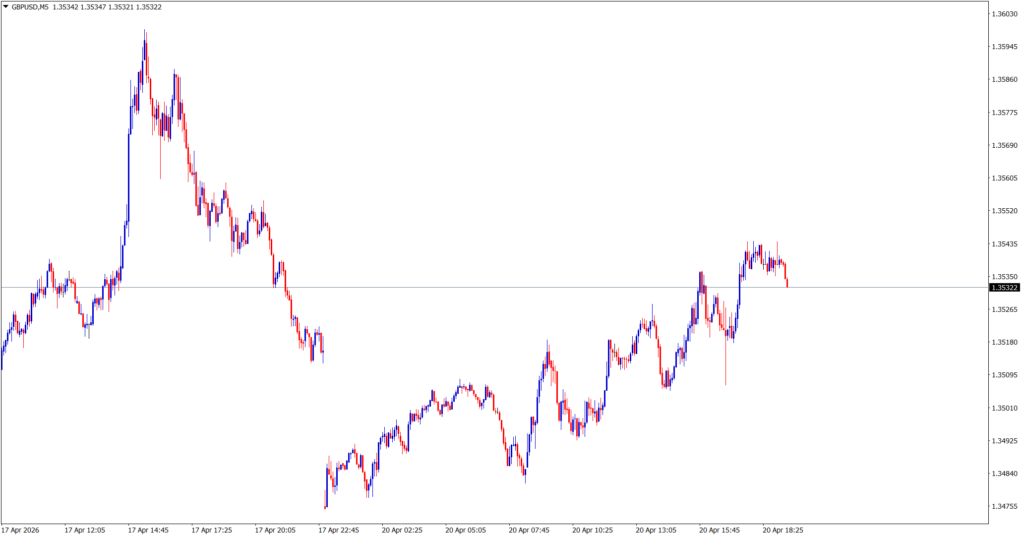Screen dimensions: 1024x537
Task: Click the triangle arrow beside GBPUSD,M5
Action: coord(6,7)
